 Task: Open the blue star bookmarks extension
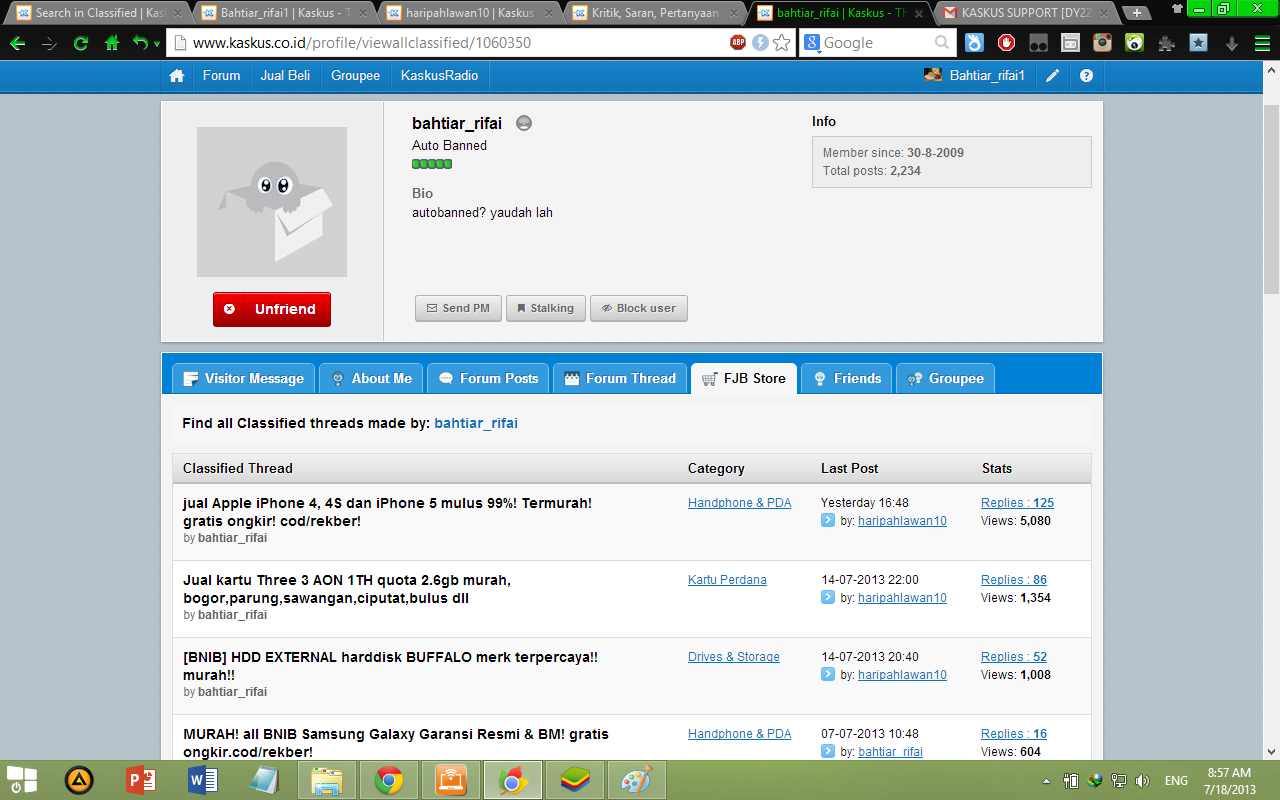tap(1198, 43)
